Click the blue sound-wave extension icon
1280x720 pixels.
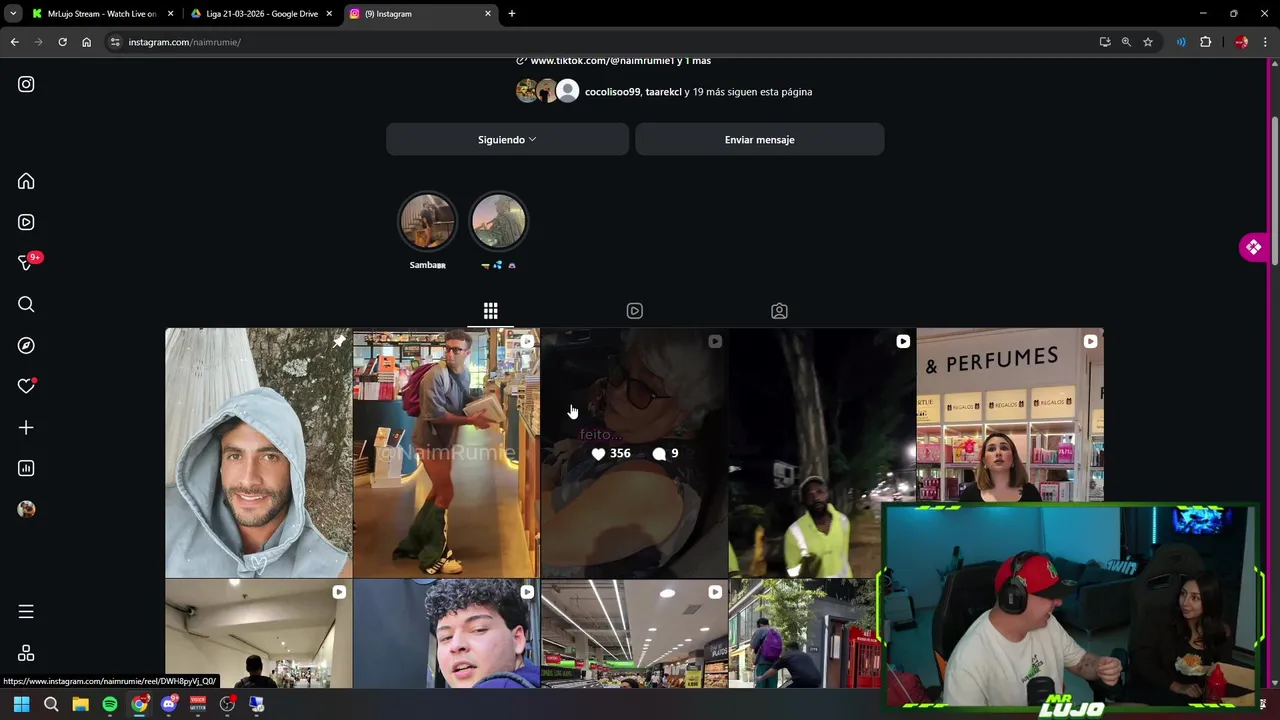click(x=1181, y=42)
